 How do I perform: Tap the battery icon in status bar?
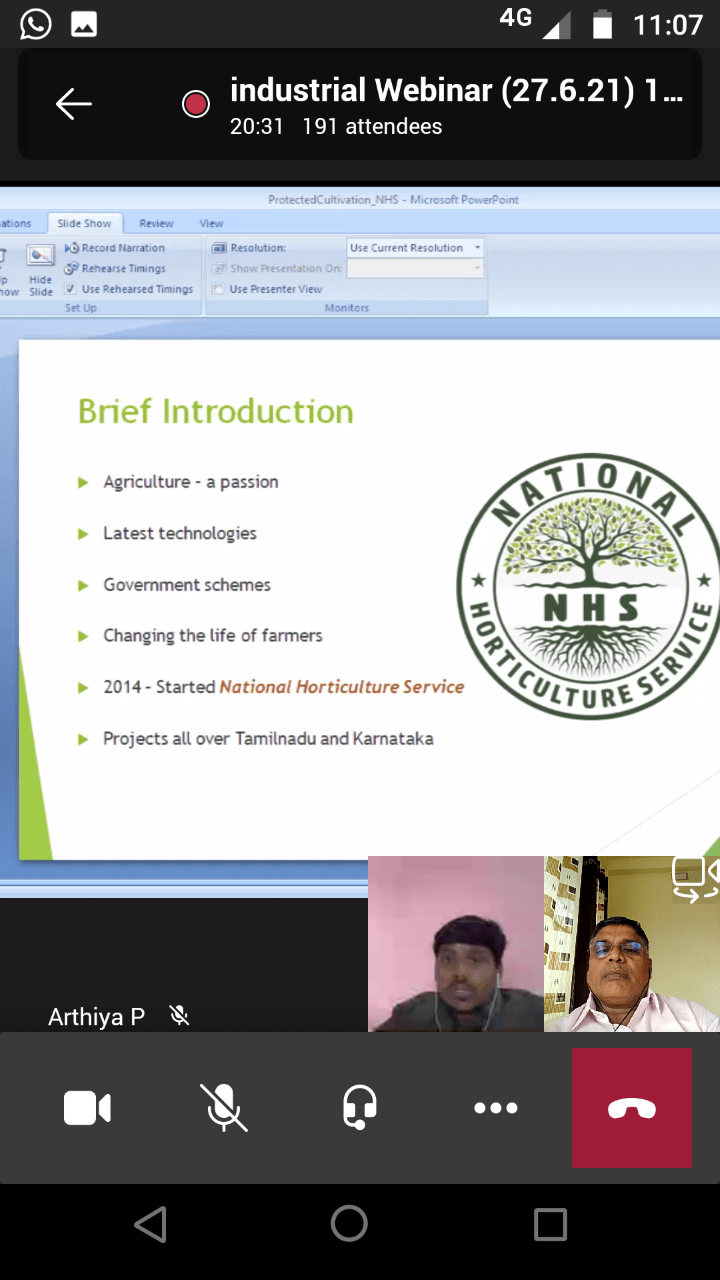coord(602,24)
